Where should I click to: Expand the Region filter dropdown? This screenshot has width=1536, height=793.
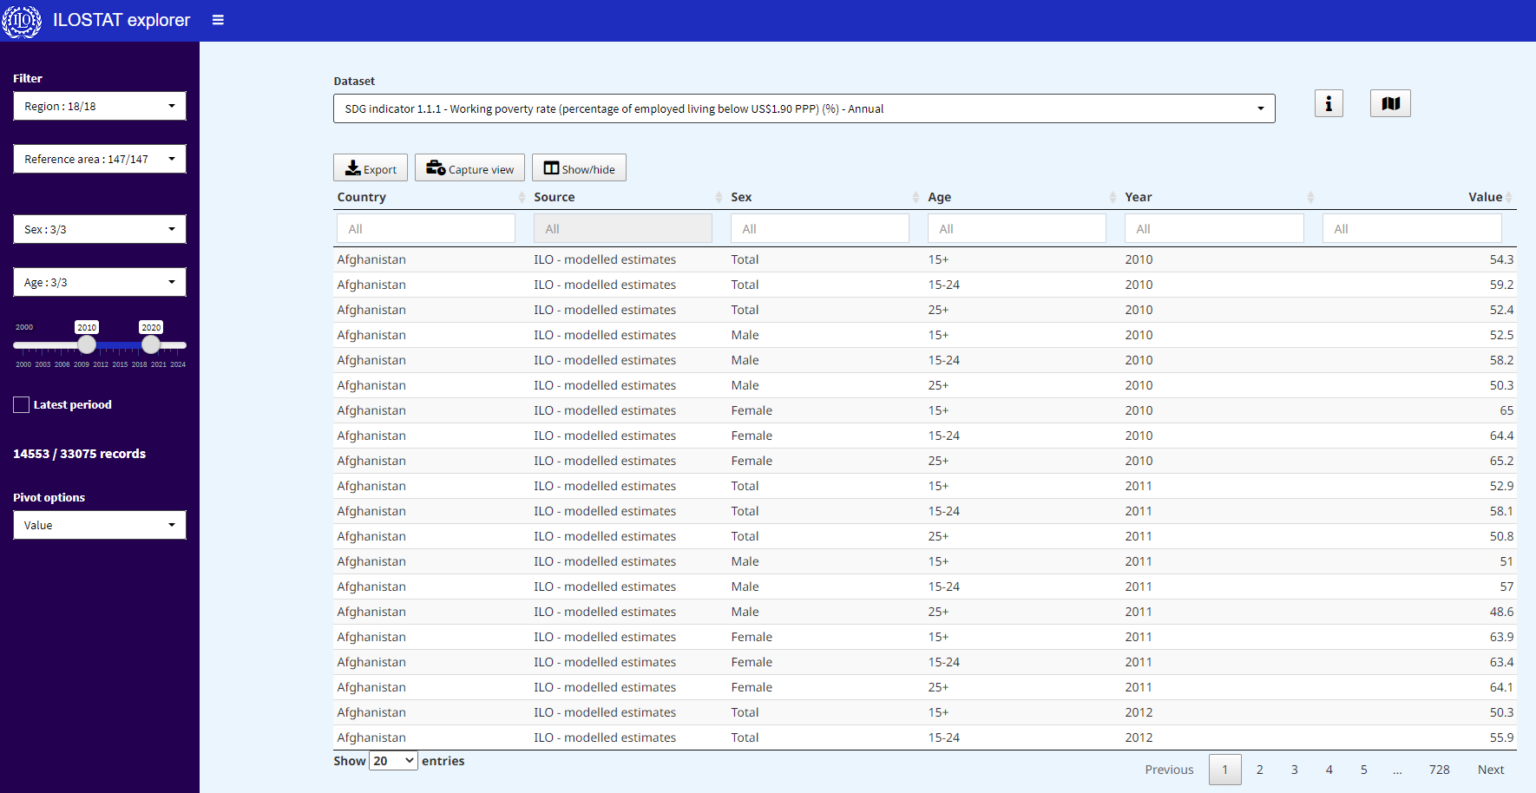(x=99, y=105)
